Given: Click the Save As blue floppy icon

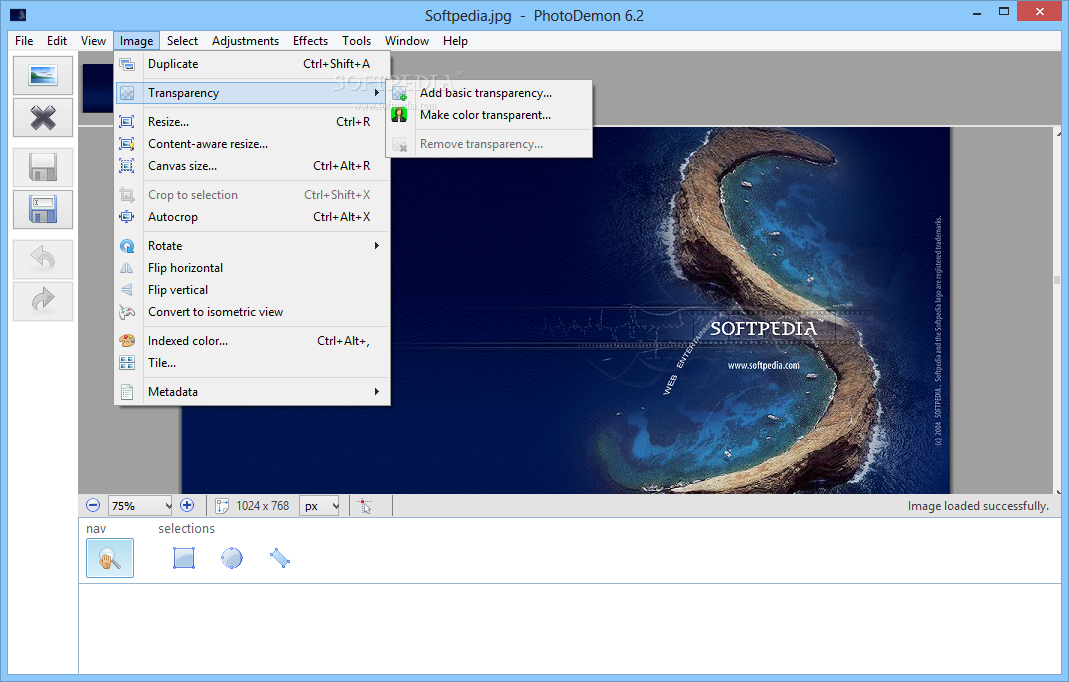Looking at the screenshot, I should [x=43, y=209].
